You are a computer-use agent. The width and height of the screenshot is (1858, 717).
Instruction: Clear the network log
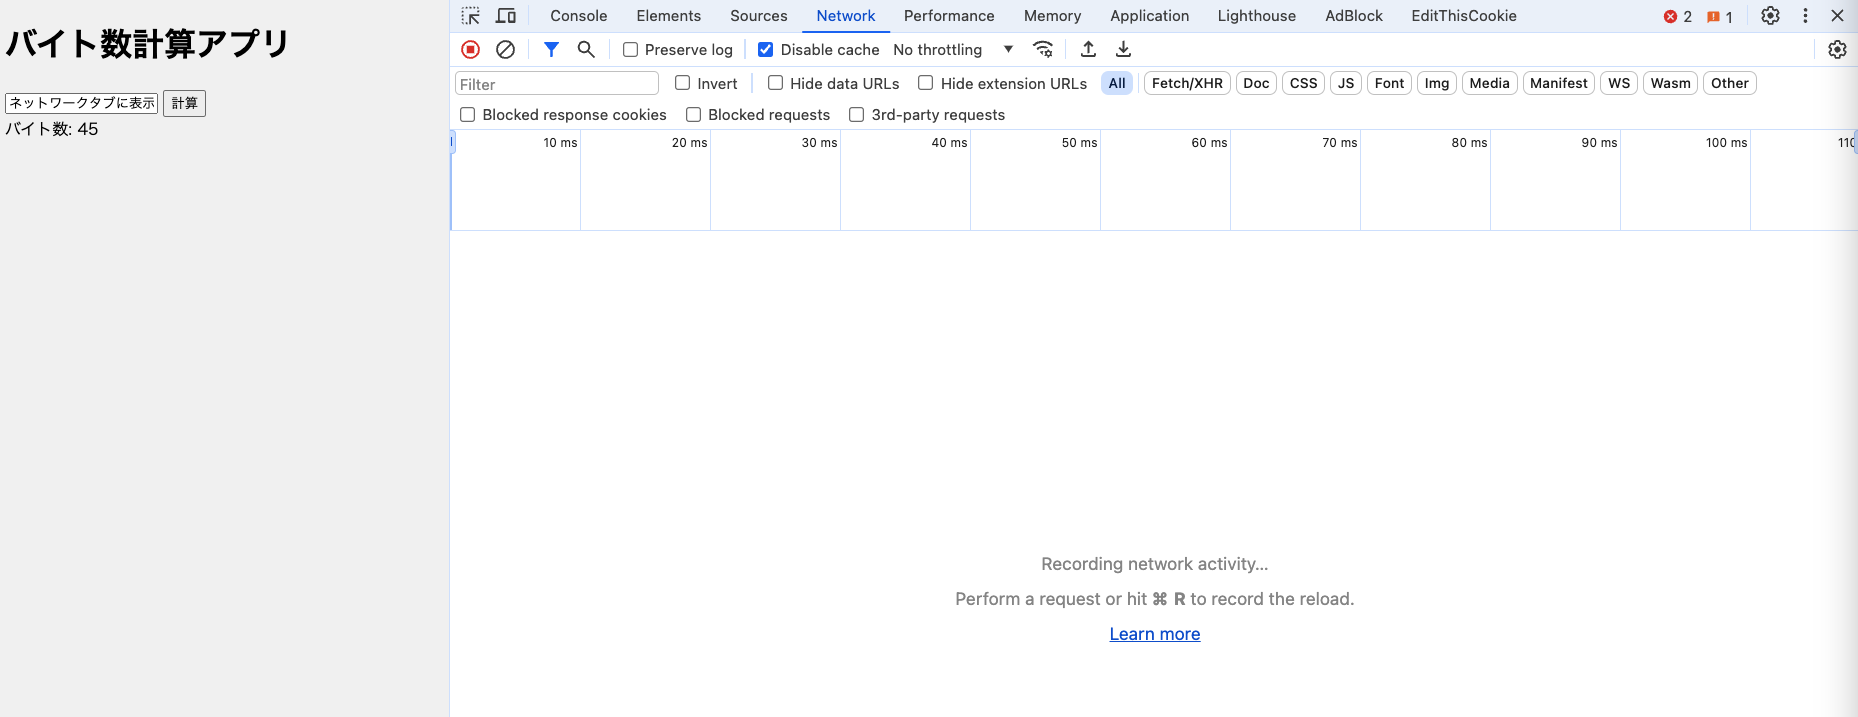[505, 49]
